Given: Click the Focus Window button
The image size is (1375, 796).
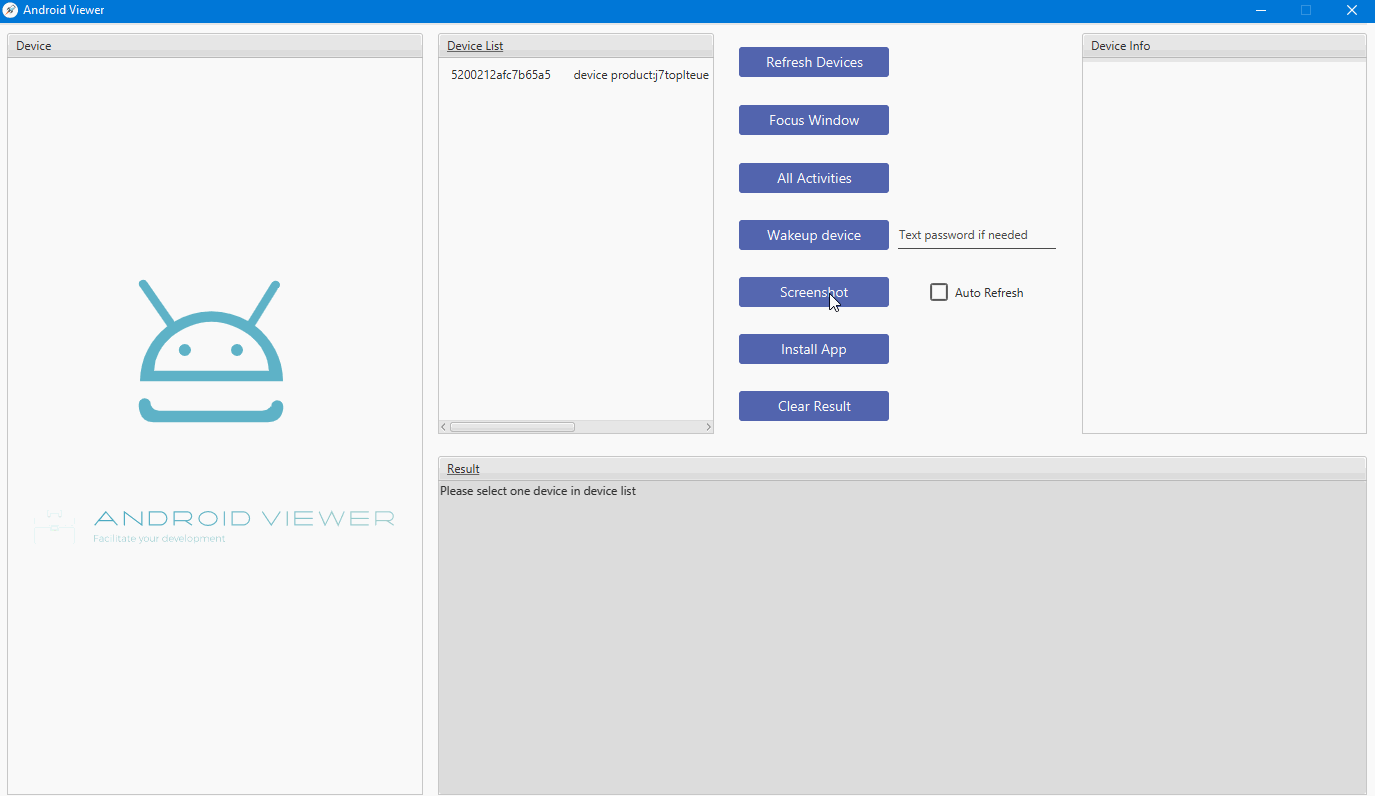Looking at the screenshot, I should [x=813, y=120].
